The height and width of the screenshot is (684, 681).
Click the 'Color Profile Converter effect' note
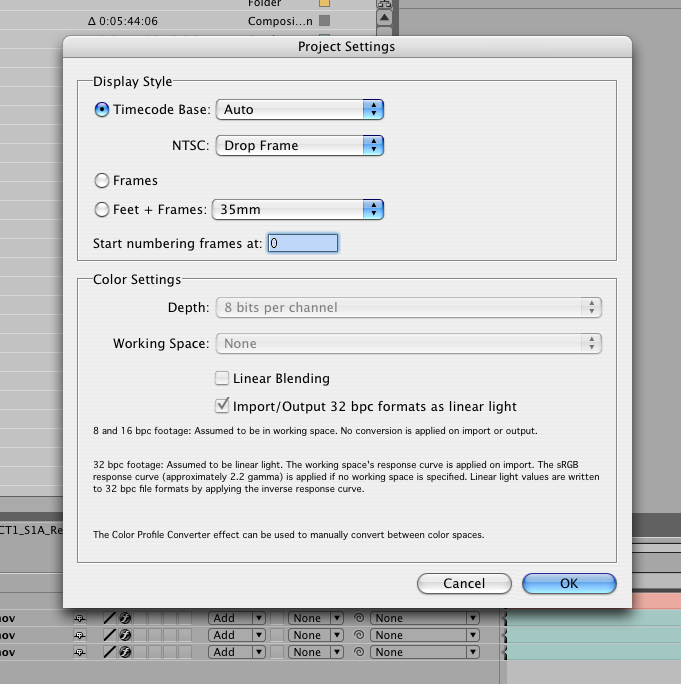[x=288, y=534]
